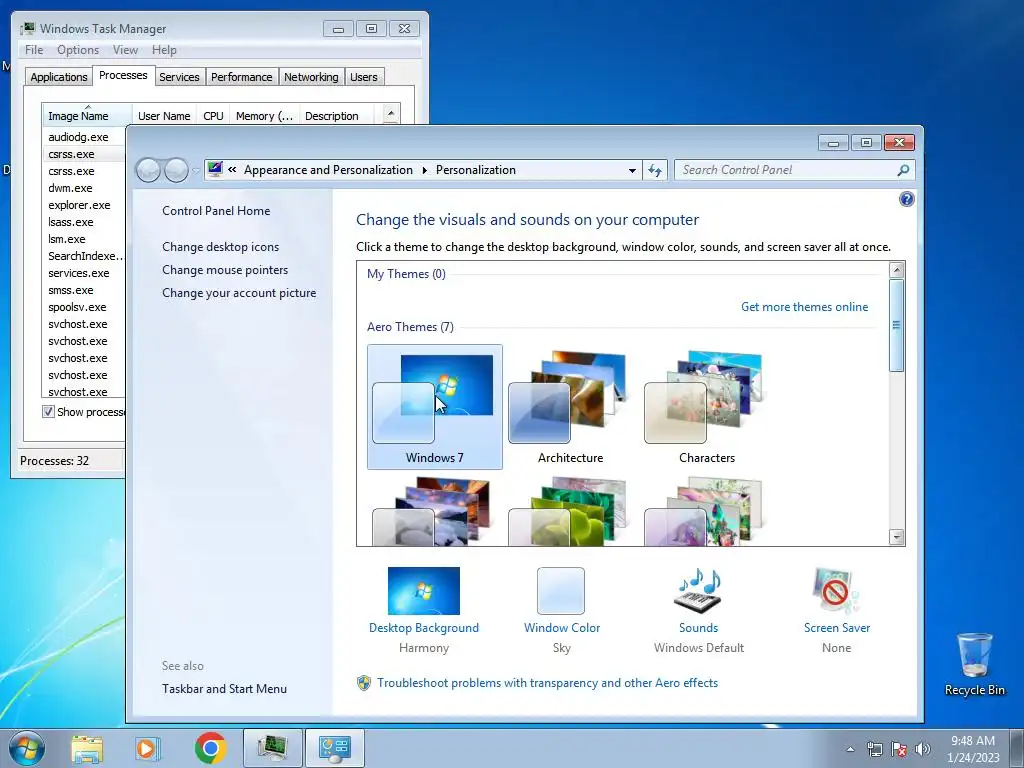Click the Personalization breadcrumb segment
1024x768 pixels.
pyautogui.click(x=476, y=170)
